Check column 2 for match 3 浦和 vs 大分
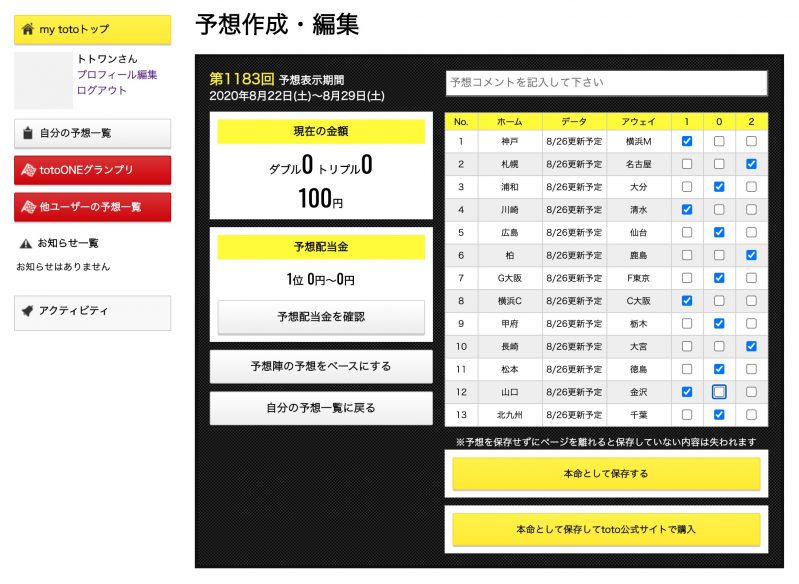 (x=751, y=187)
